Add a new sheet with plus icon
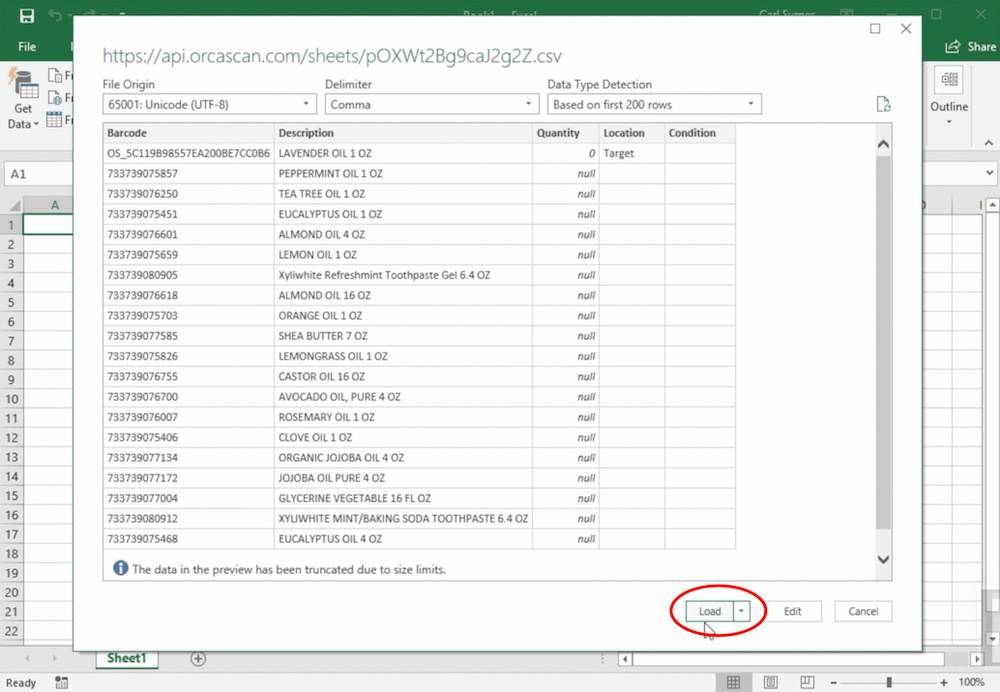This screenshot has height=692, width=1000. point(198,658)
